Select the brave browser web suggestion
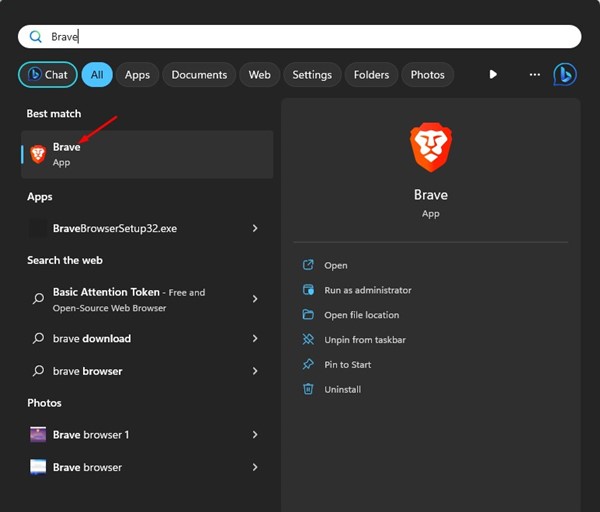Viewport: 600px width, 512px height. (x=147, y=371)
